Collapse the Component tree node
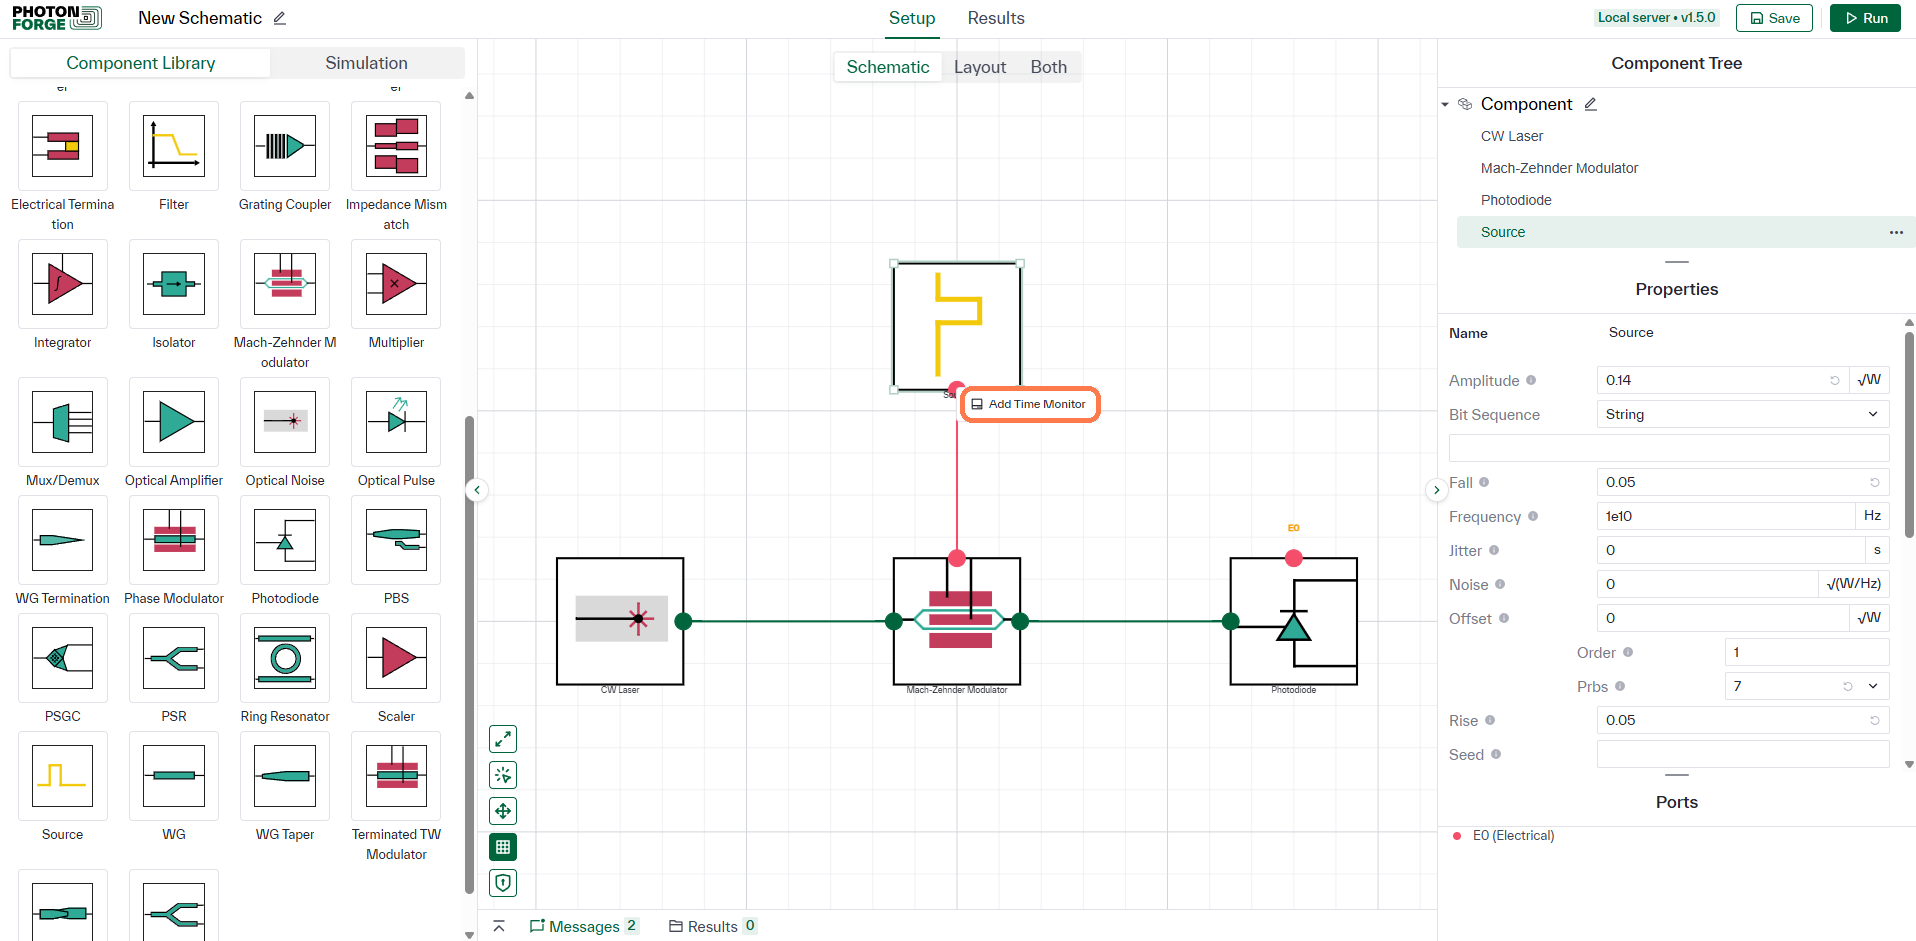Screen dimensions: 1916x941 tap(1445, 104)
